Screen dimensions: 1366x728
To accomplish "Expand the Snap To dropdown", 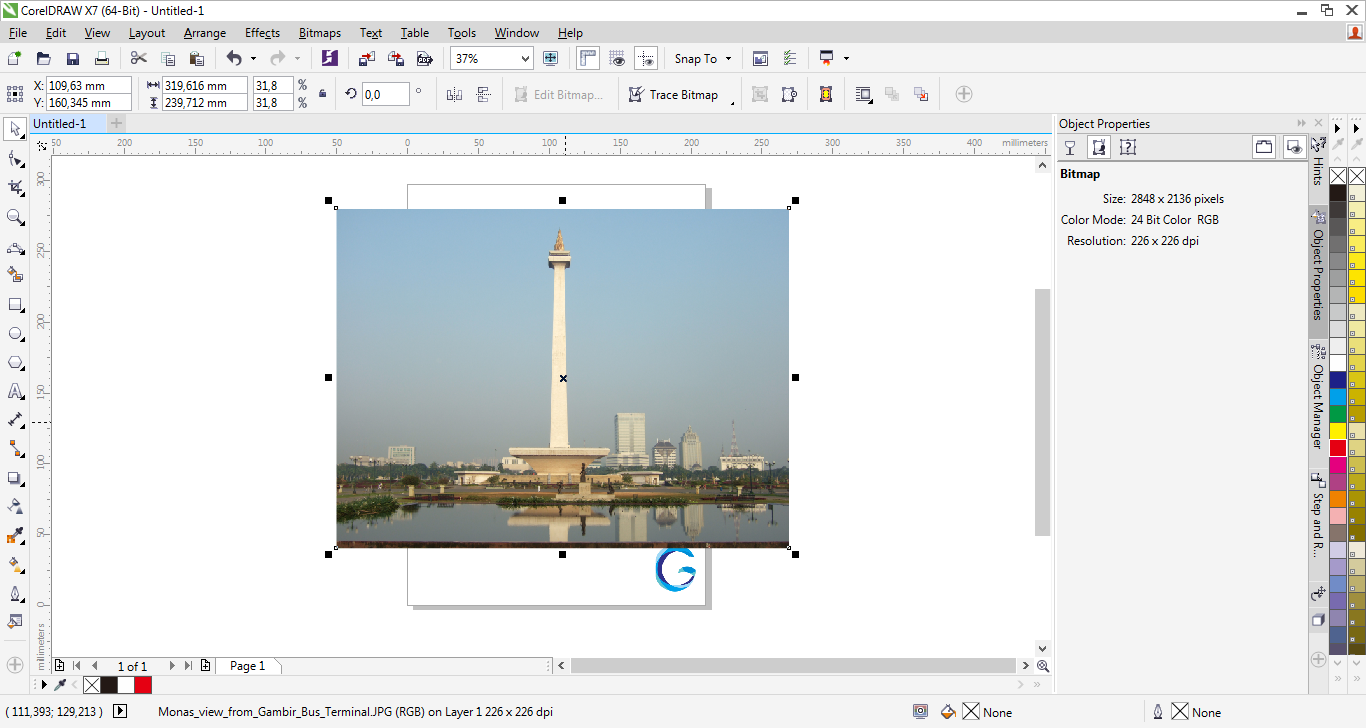I will click(x=728, y=58).
